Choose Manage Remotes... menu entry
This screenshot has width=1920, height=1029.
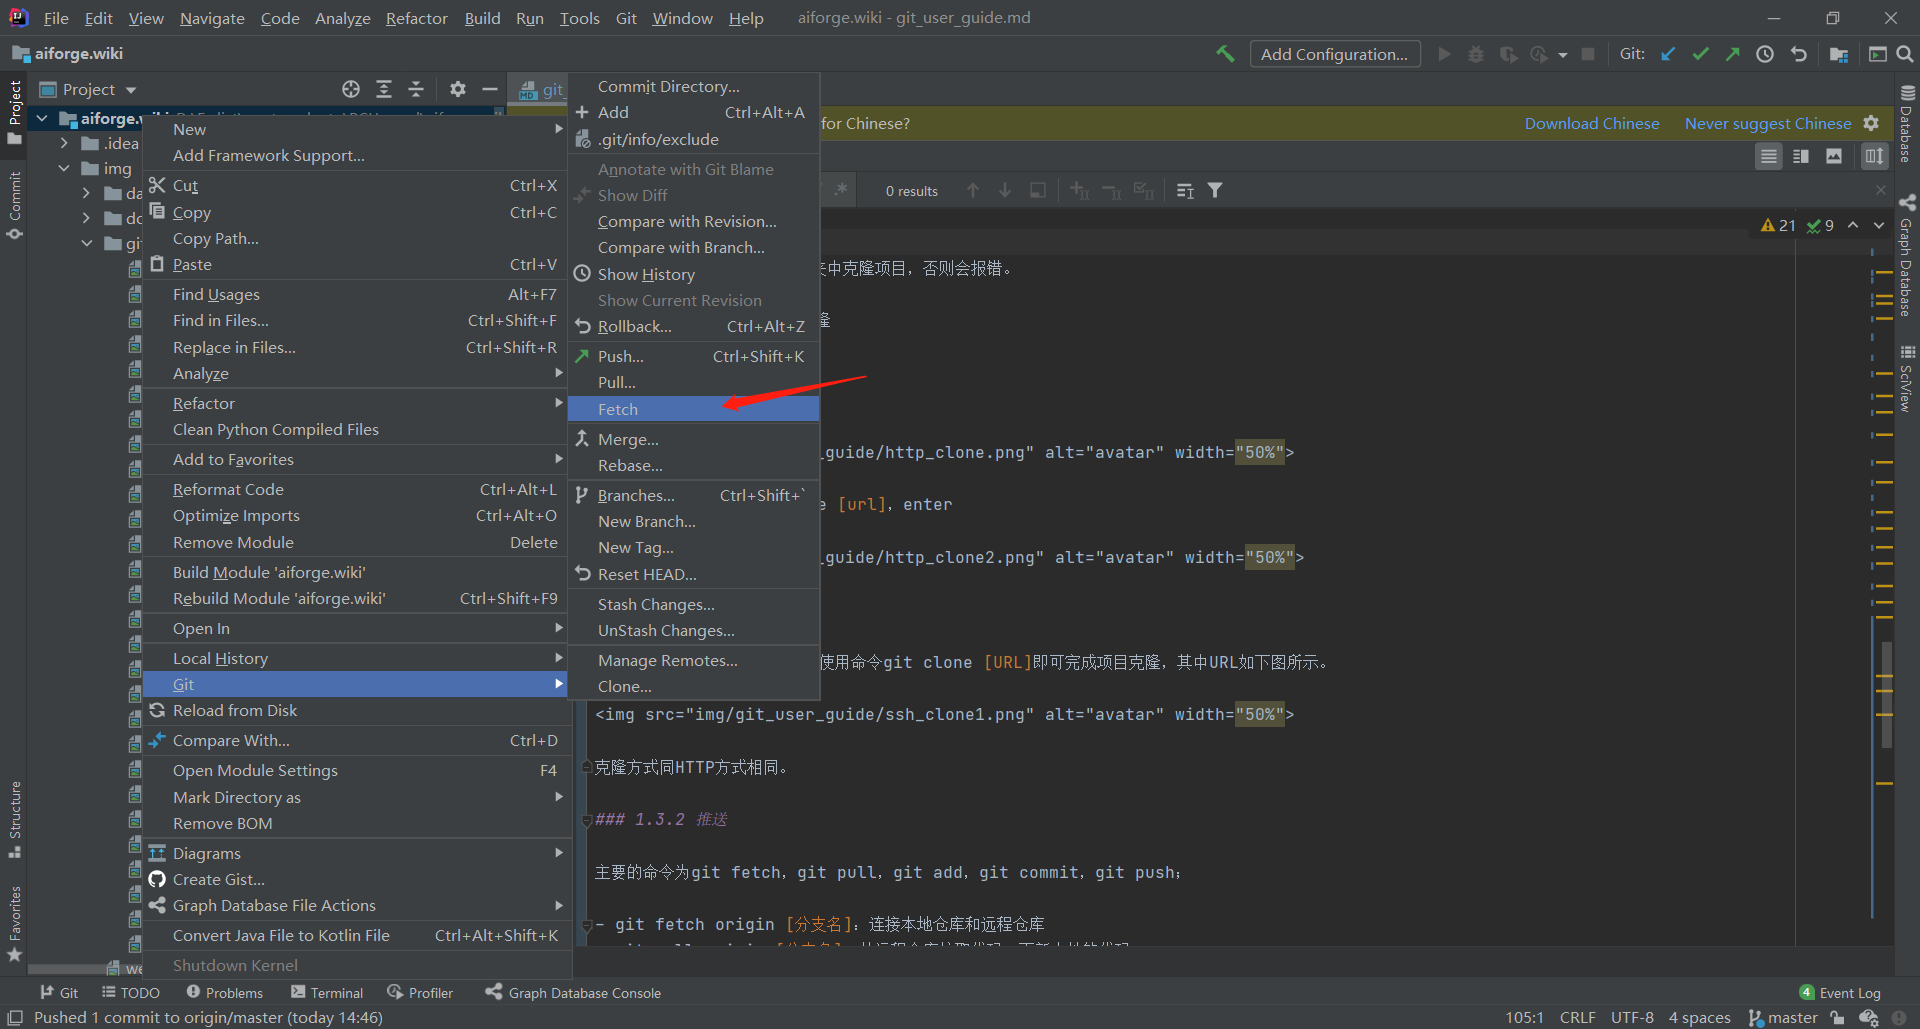(x=694, y=660)
